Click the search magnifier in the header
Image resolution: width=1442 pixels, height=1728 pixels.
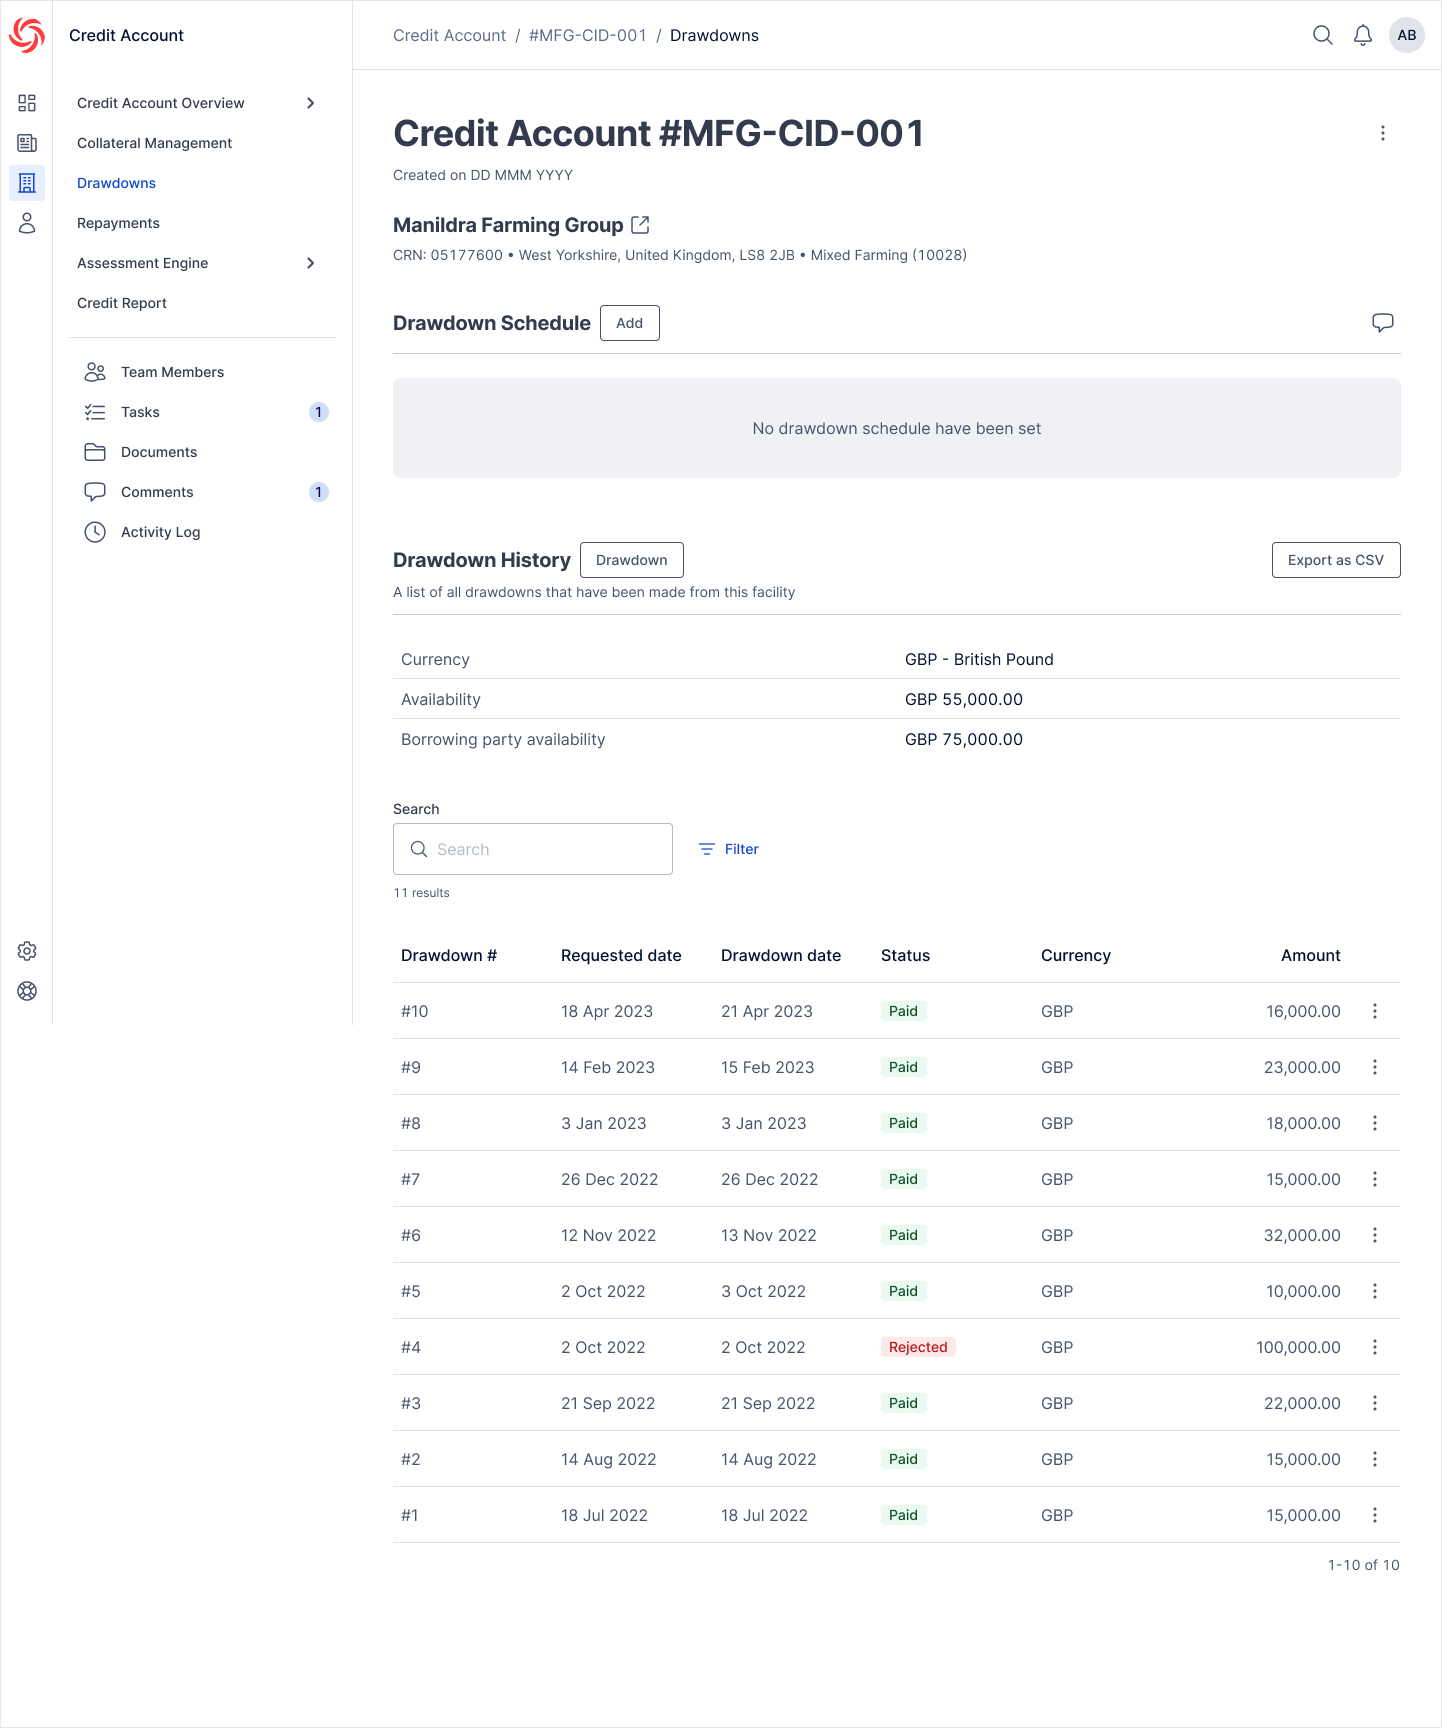tap(1322, 35)
